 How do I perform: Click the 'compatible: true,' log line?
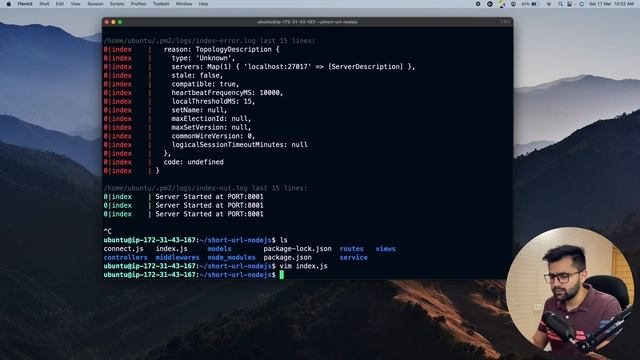point(205,84)
